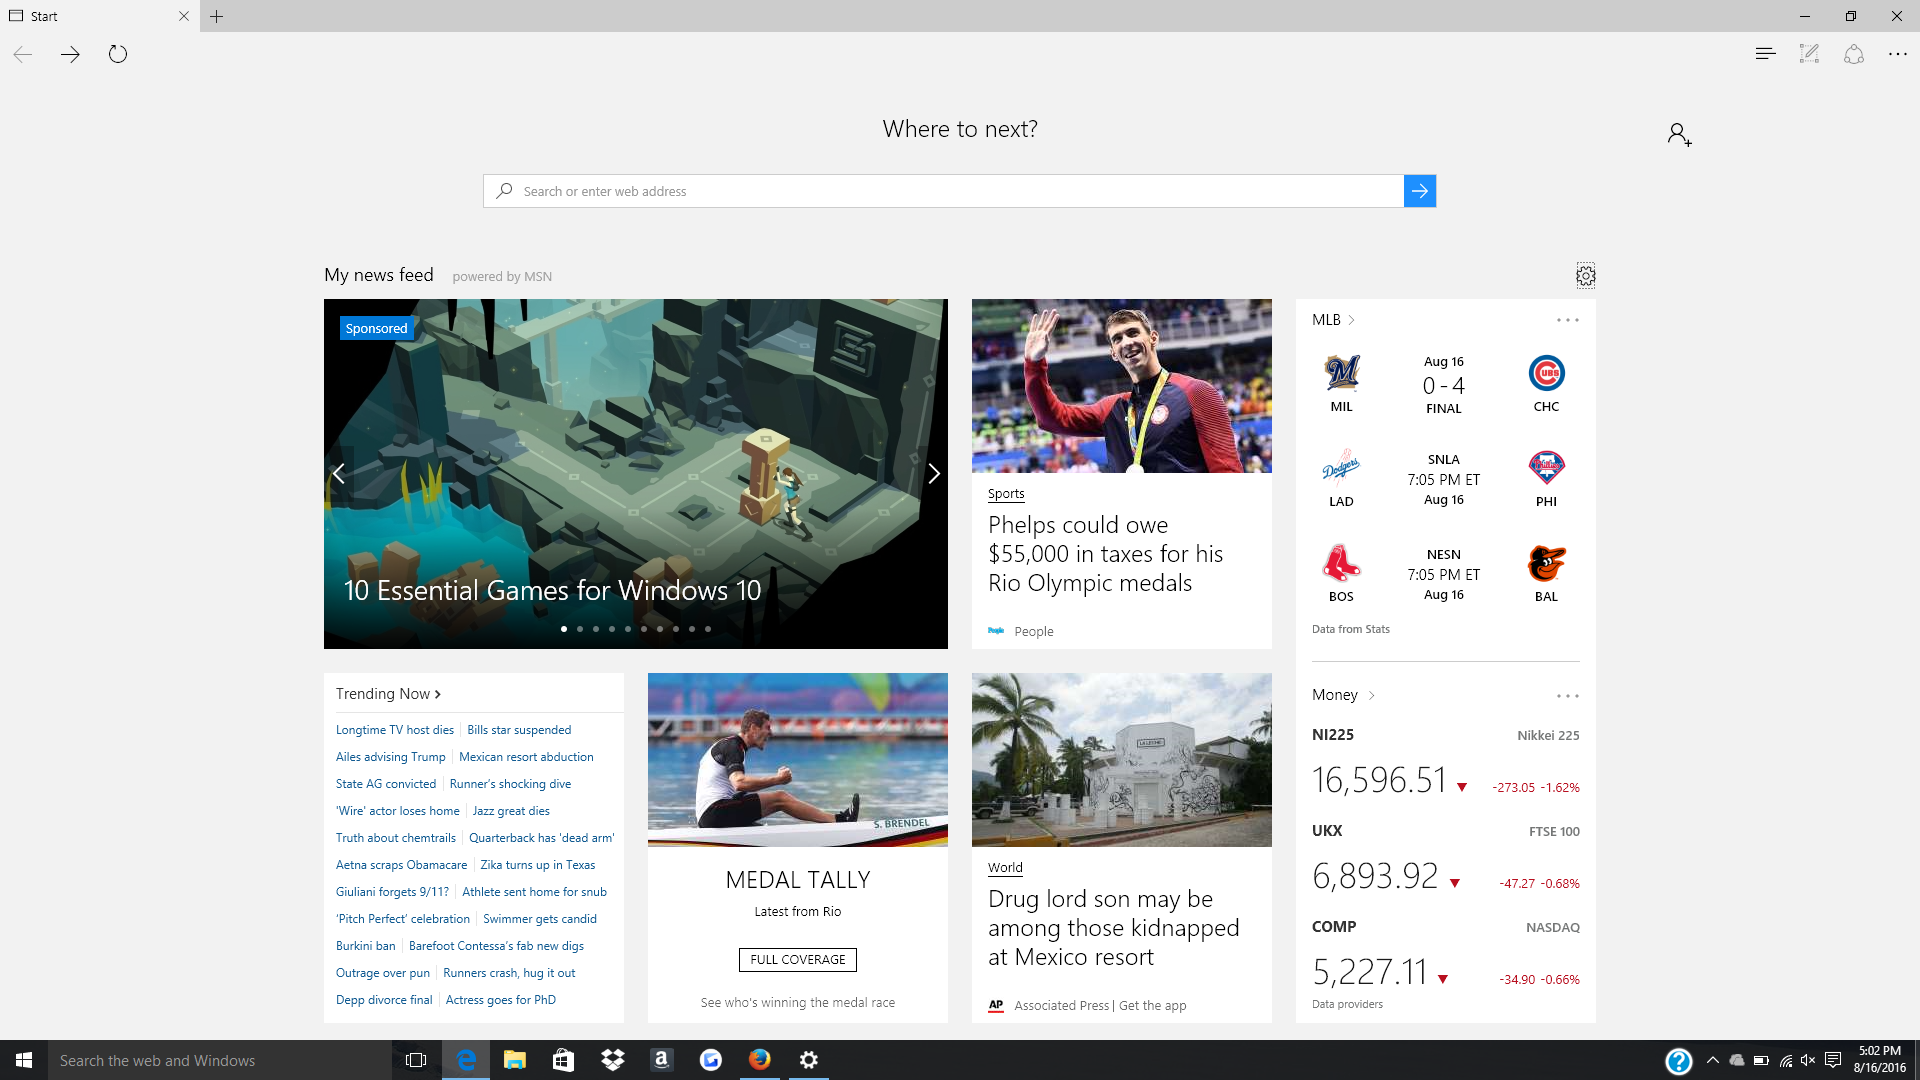The image size is (1920, 1080).
Task: Click the Phillies team logo
Action: (1546, 468)
